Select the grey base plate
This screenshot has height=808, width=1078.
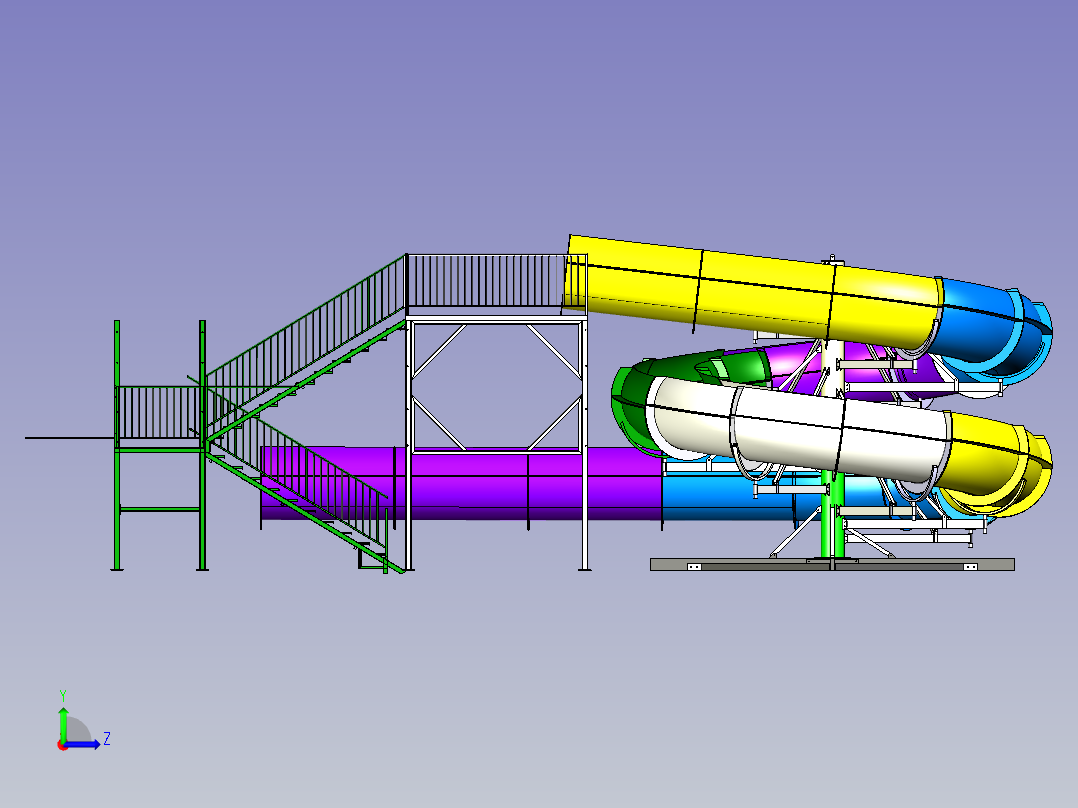click(x=832, y=565)
